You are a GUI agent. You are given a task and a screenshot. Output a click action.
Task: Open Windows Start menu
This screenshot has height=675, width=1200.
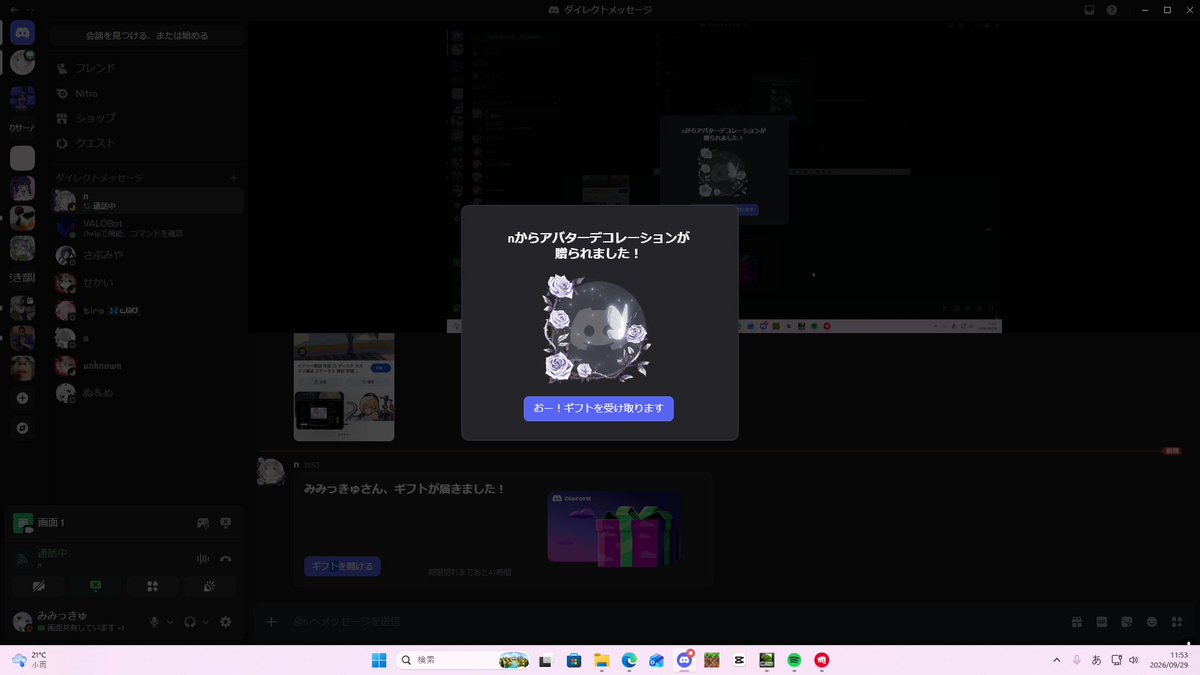tap(379, 660)
